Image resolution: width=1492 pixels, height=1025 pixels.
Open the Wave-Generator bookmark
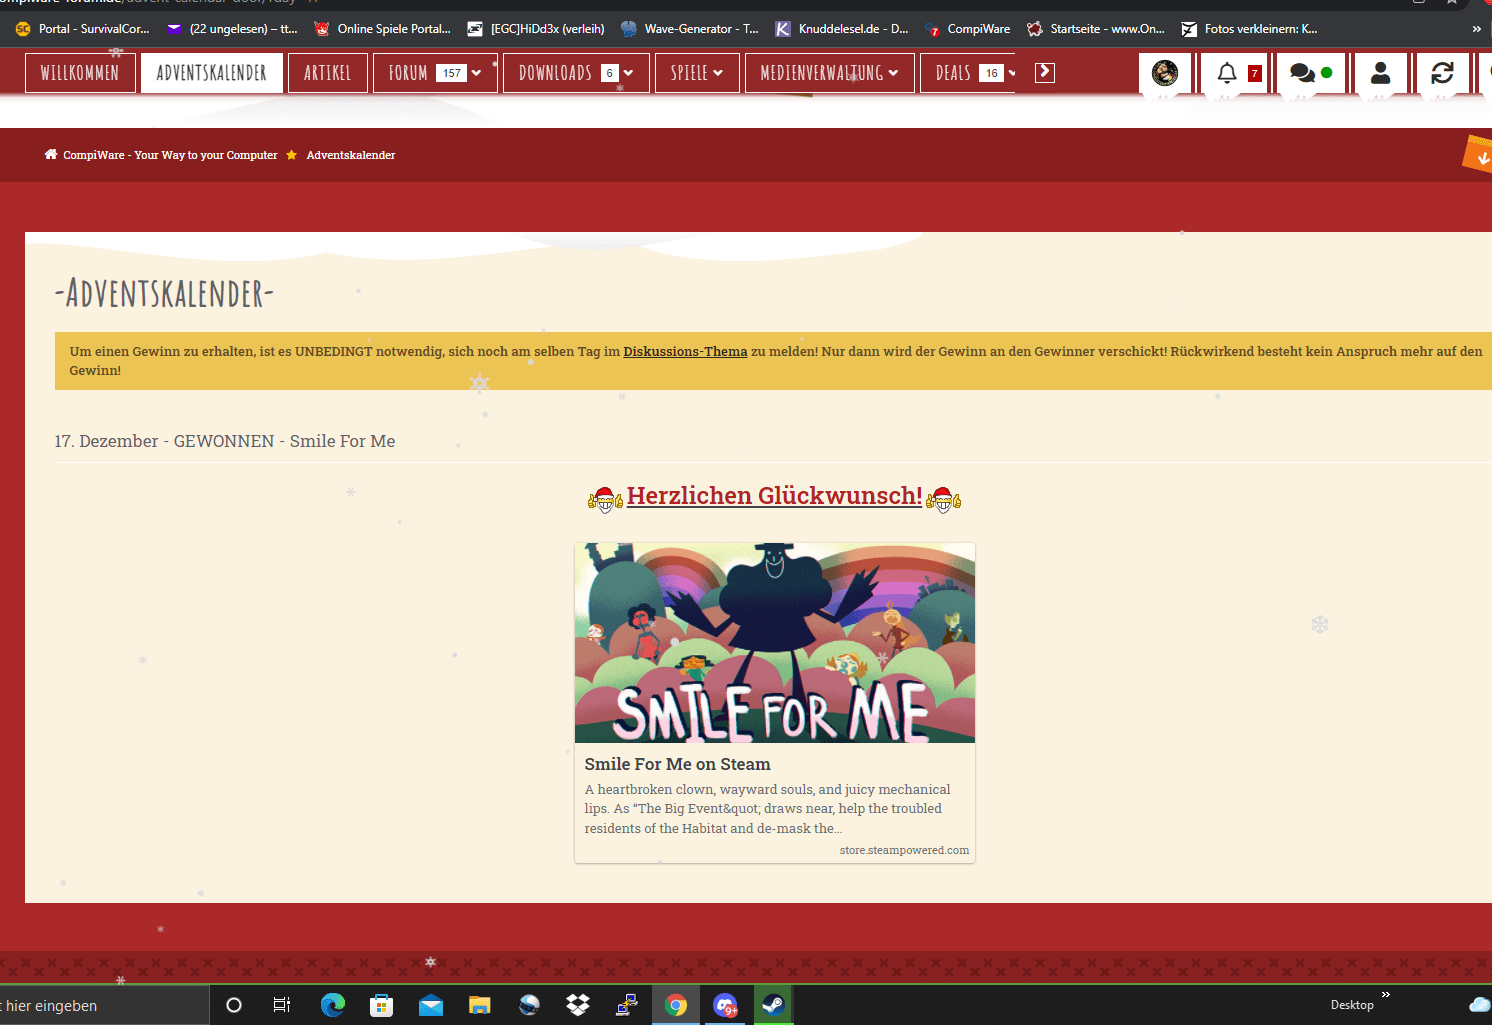[690, 29]
